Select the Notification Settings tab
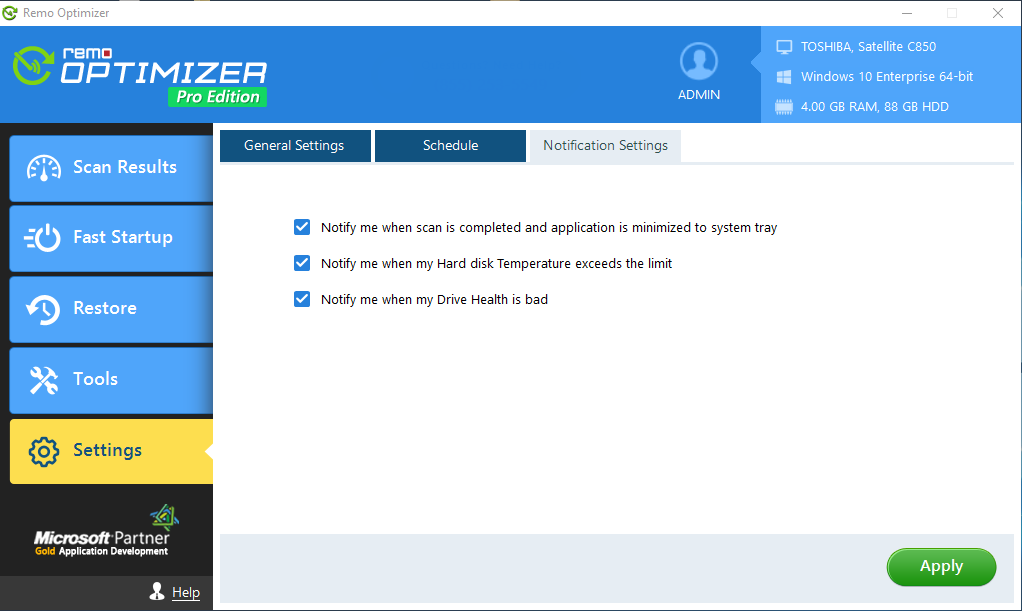The height and width of the screenshot is (611, 1022). 605,145
